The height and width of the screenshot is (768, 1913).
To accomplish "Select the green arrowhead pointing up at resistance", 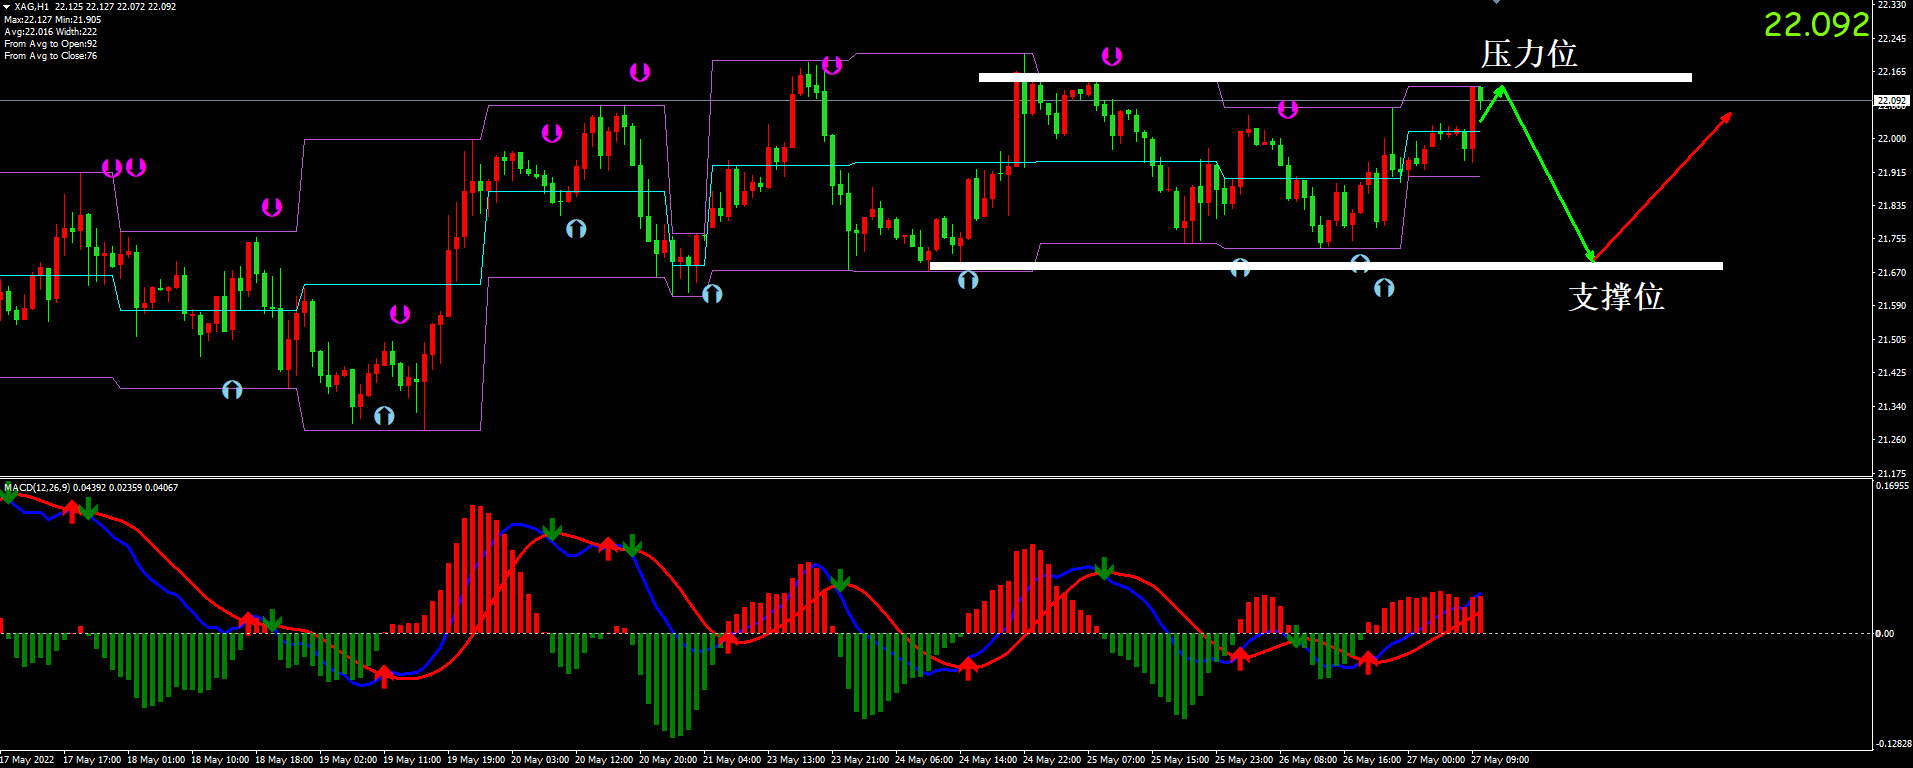I will [1500, 92].
